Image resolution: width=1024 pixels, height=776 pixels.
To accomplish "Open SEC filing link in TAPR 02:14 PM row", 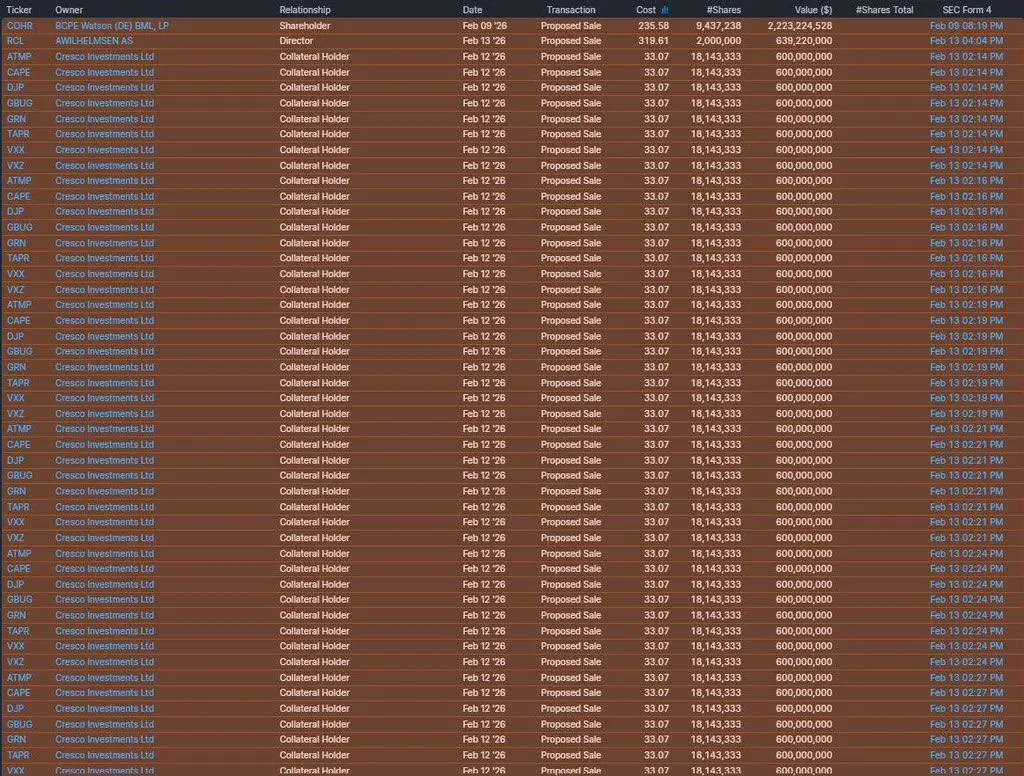I will (966, 134).
